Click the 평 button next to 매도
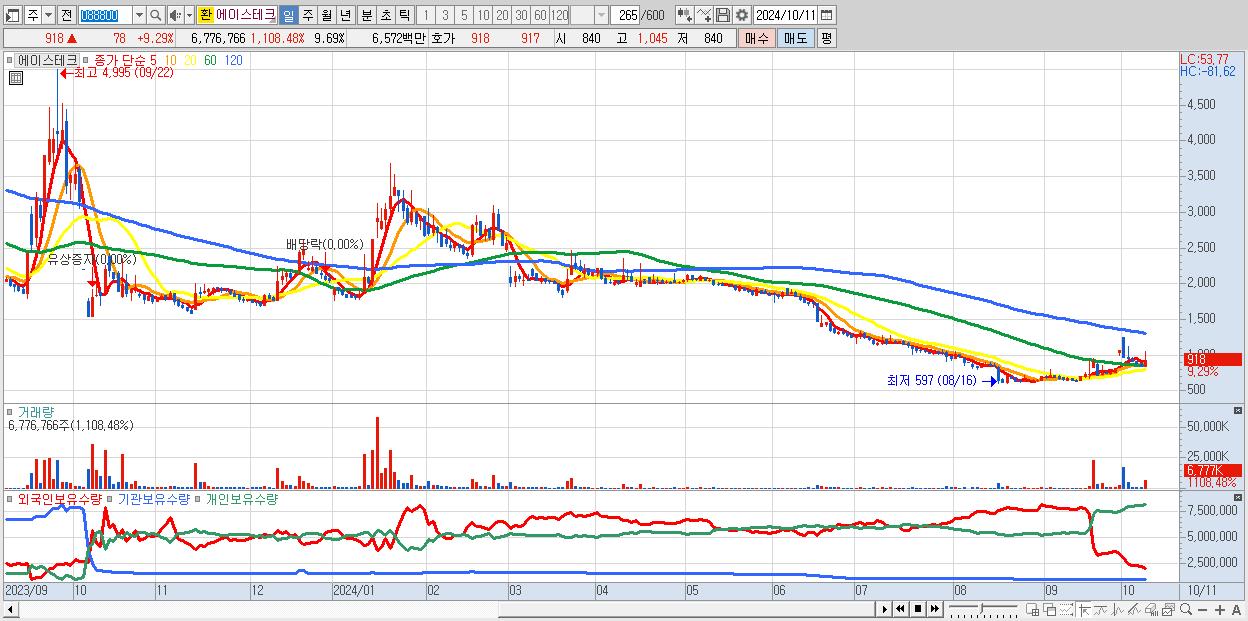This screenshot has width=1248, height=621. pyautogui.click(x=826, y=38)
